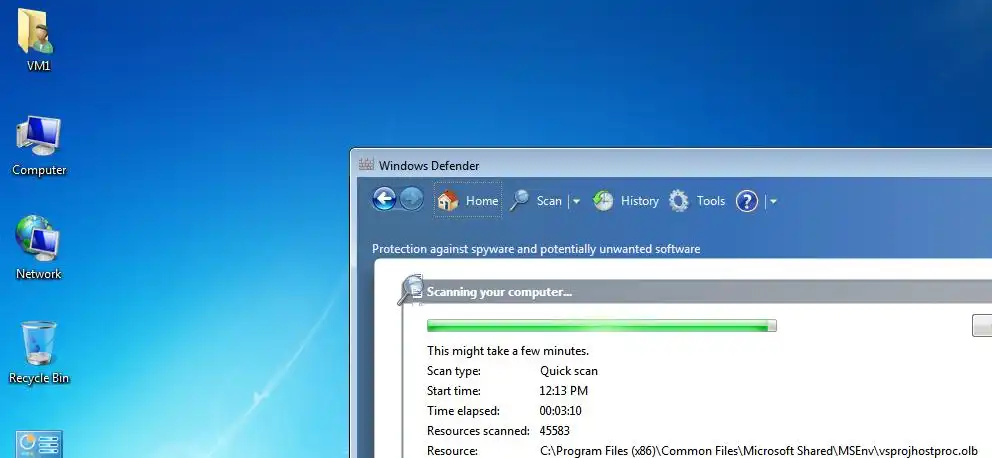Click the vsprojhostproc.olb resource path
This screenshot has height=458, width=992.
tap(759, 451)
